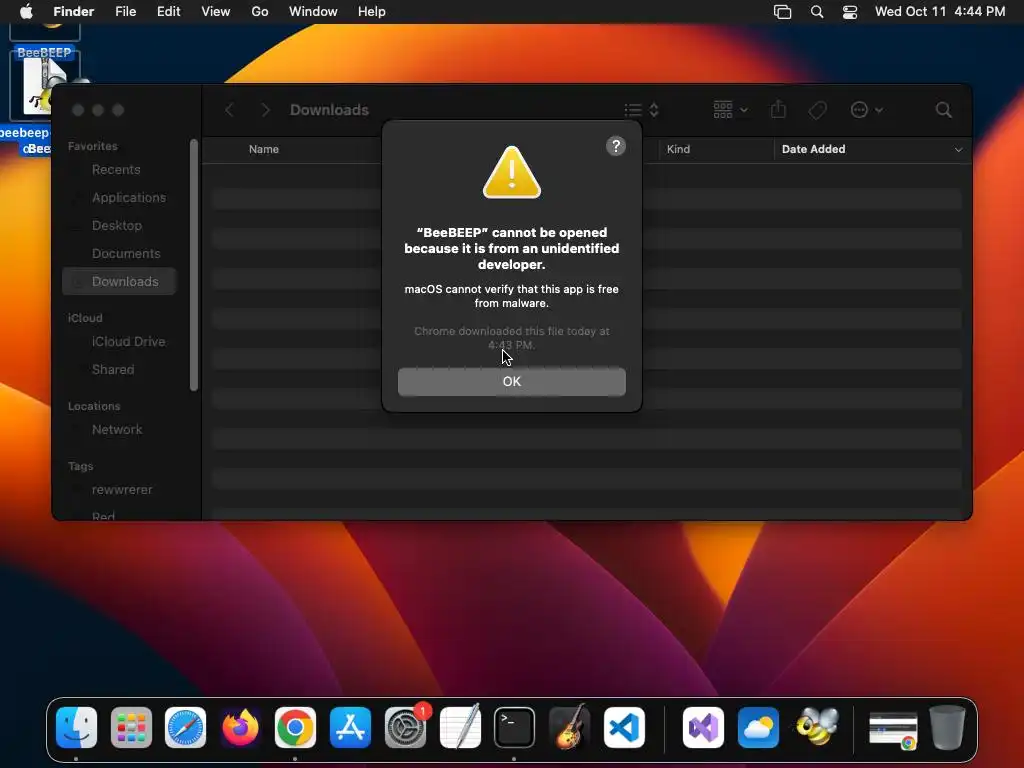1024x768 pixels.
Task: Change view mode with list view switcher
Action: pos(641,110)
